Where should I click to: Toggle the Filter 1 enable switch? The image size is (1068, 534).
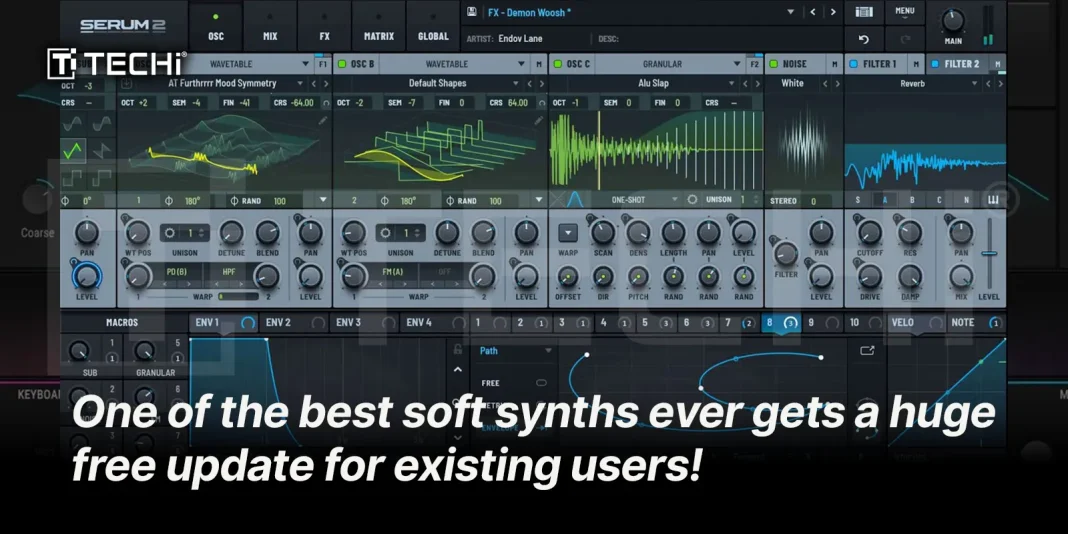pos(853,64)
